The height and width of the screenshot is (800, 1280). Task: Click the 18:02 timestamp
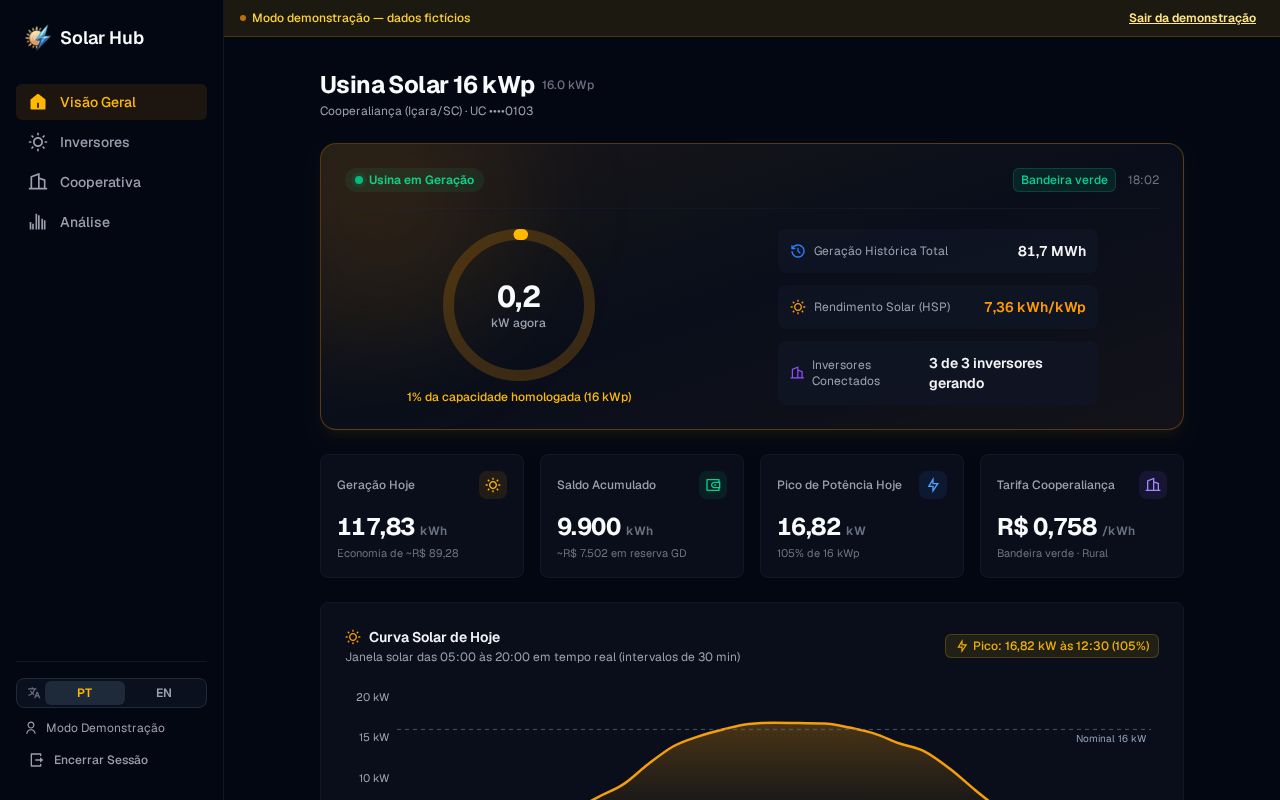pos(1144,180)
